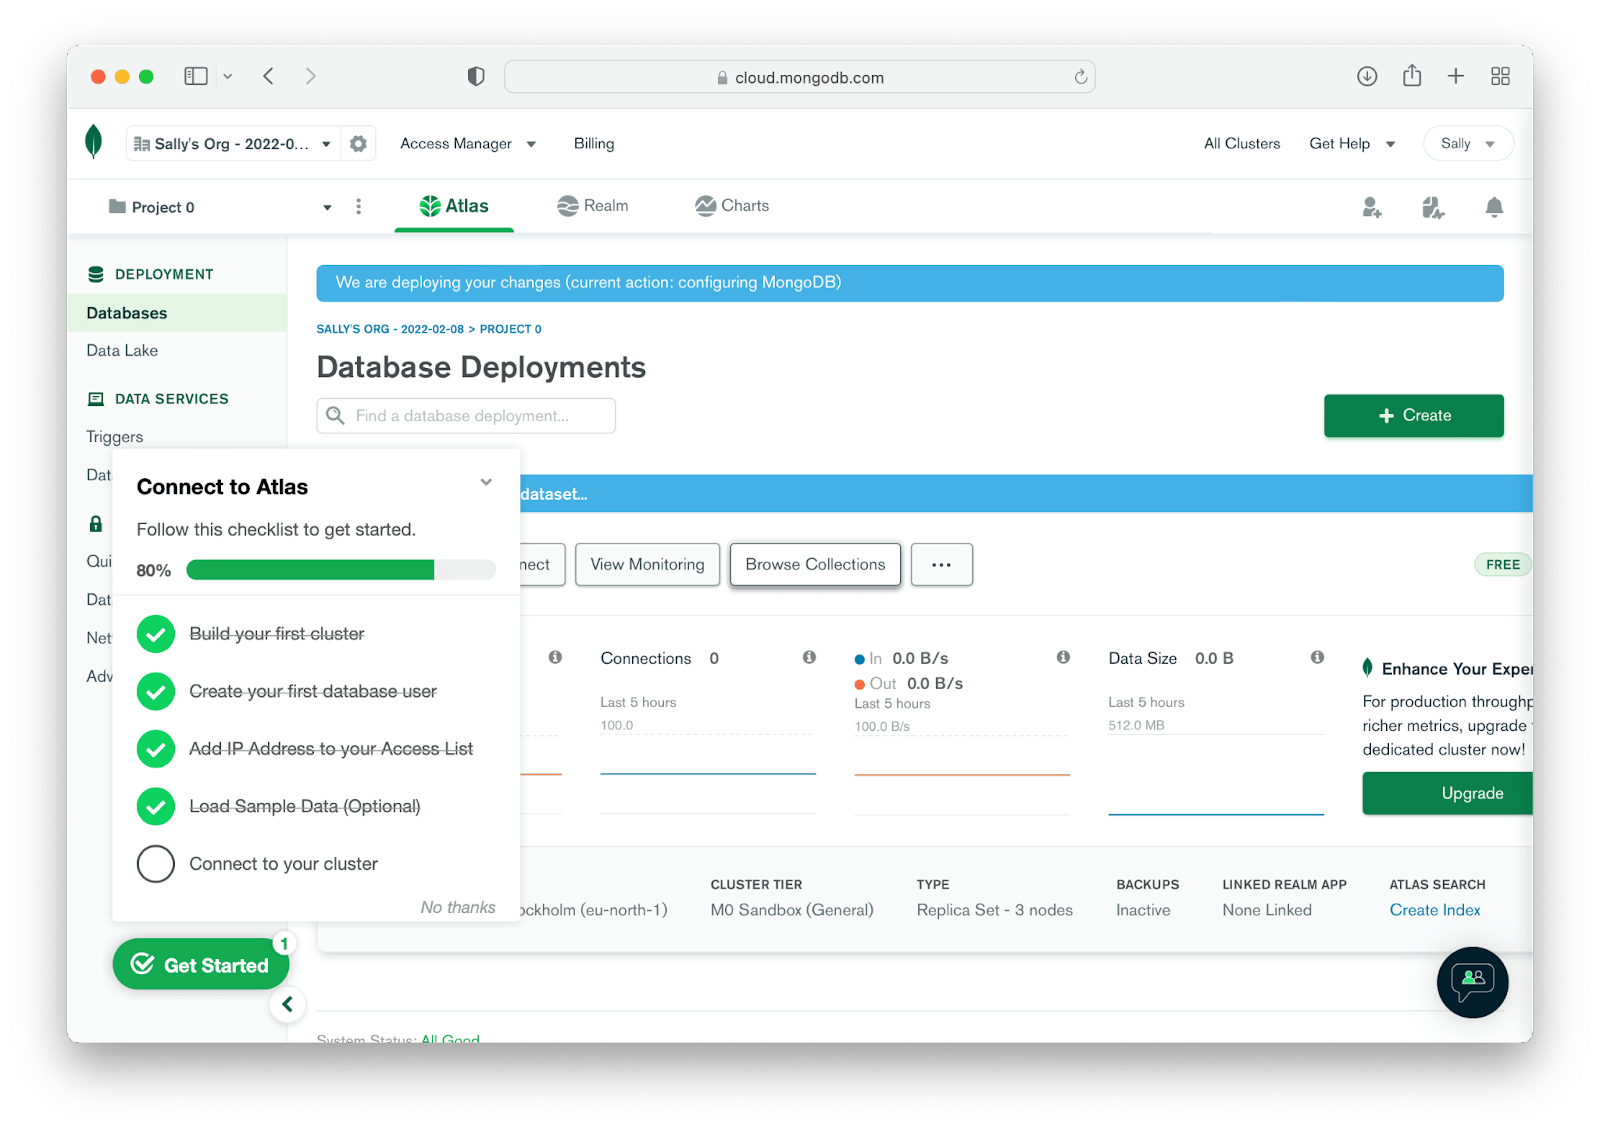Go back with the browser back arrow
1600x1131 pixels.
point(268,76)
